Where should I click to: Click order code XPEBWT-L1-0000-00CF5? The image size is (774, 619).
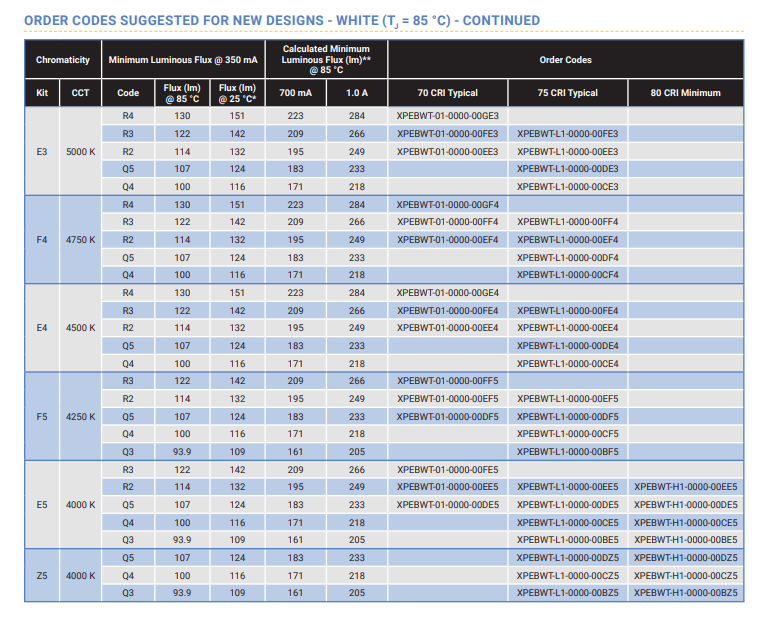coord(568,434)
